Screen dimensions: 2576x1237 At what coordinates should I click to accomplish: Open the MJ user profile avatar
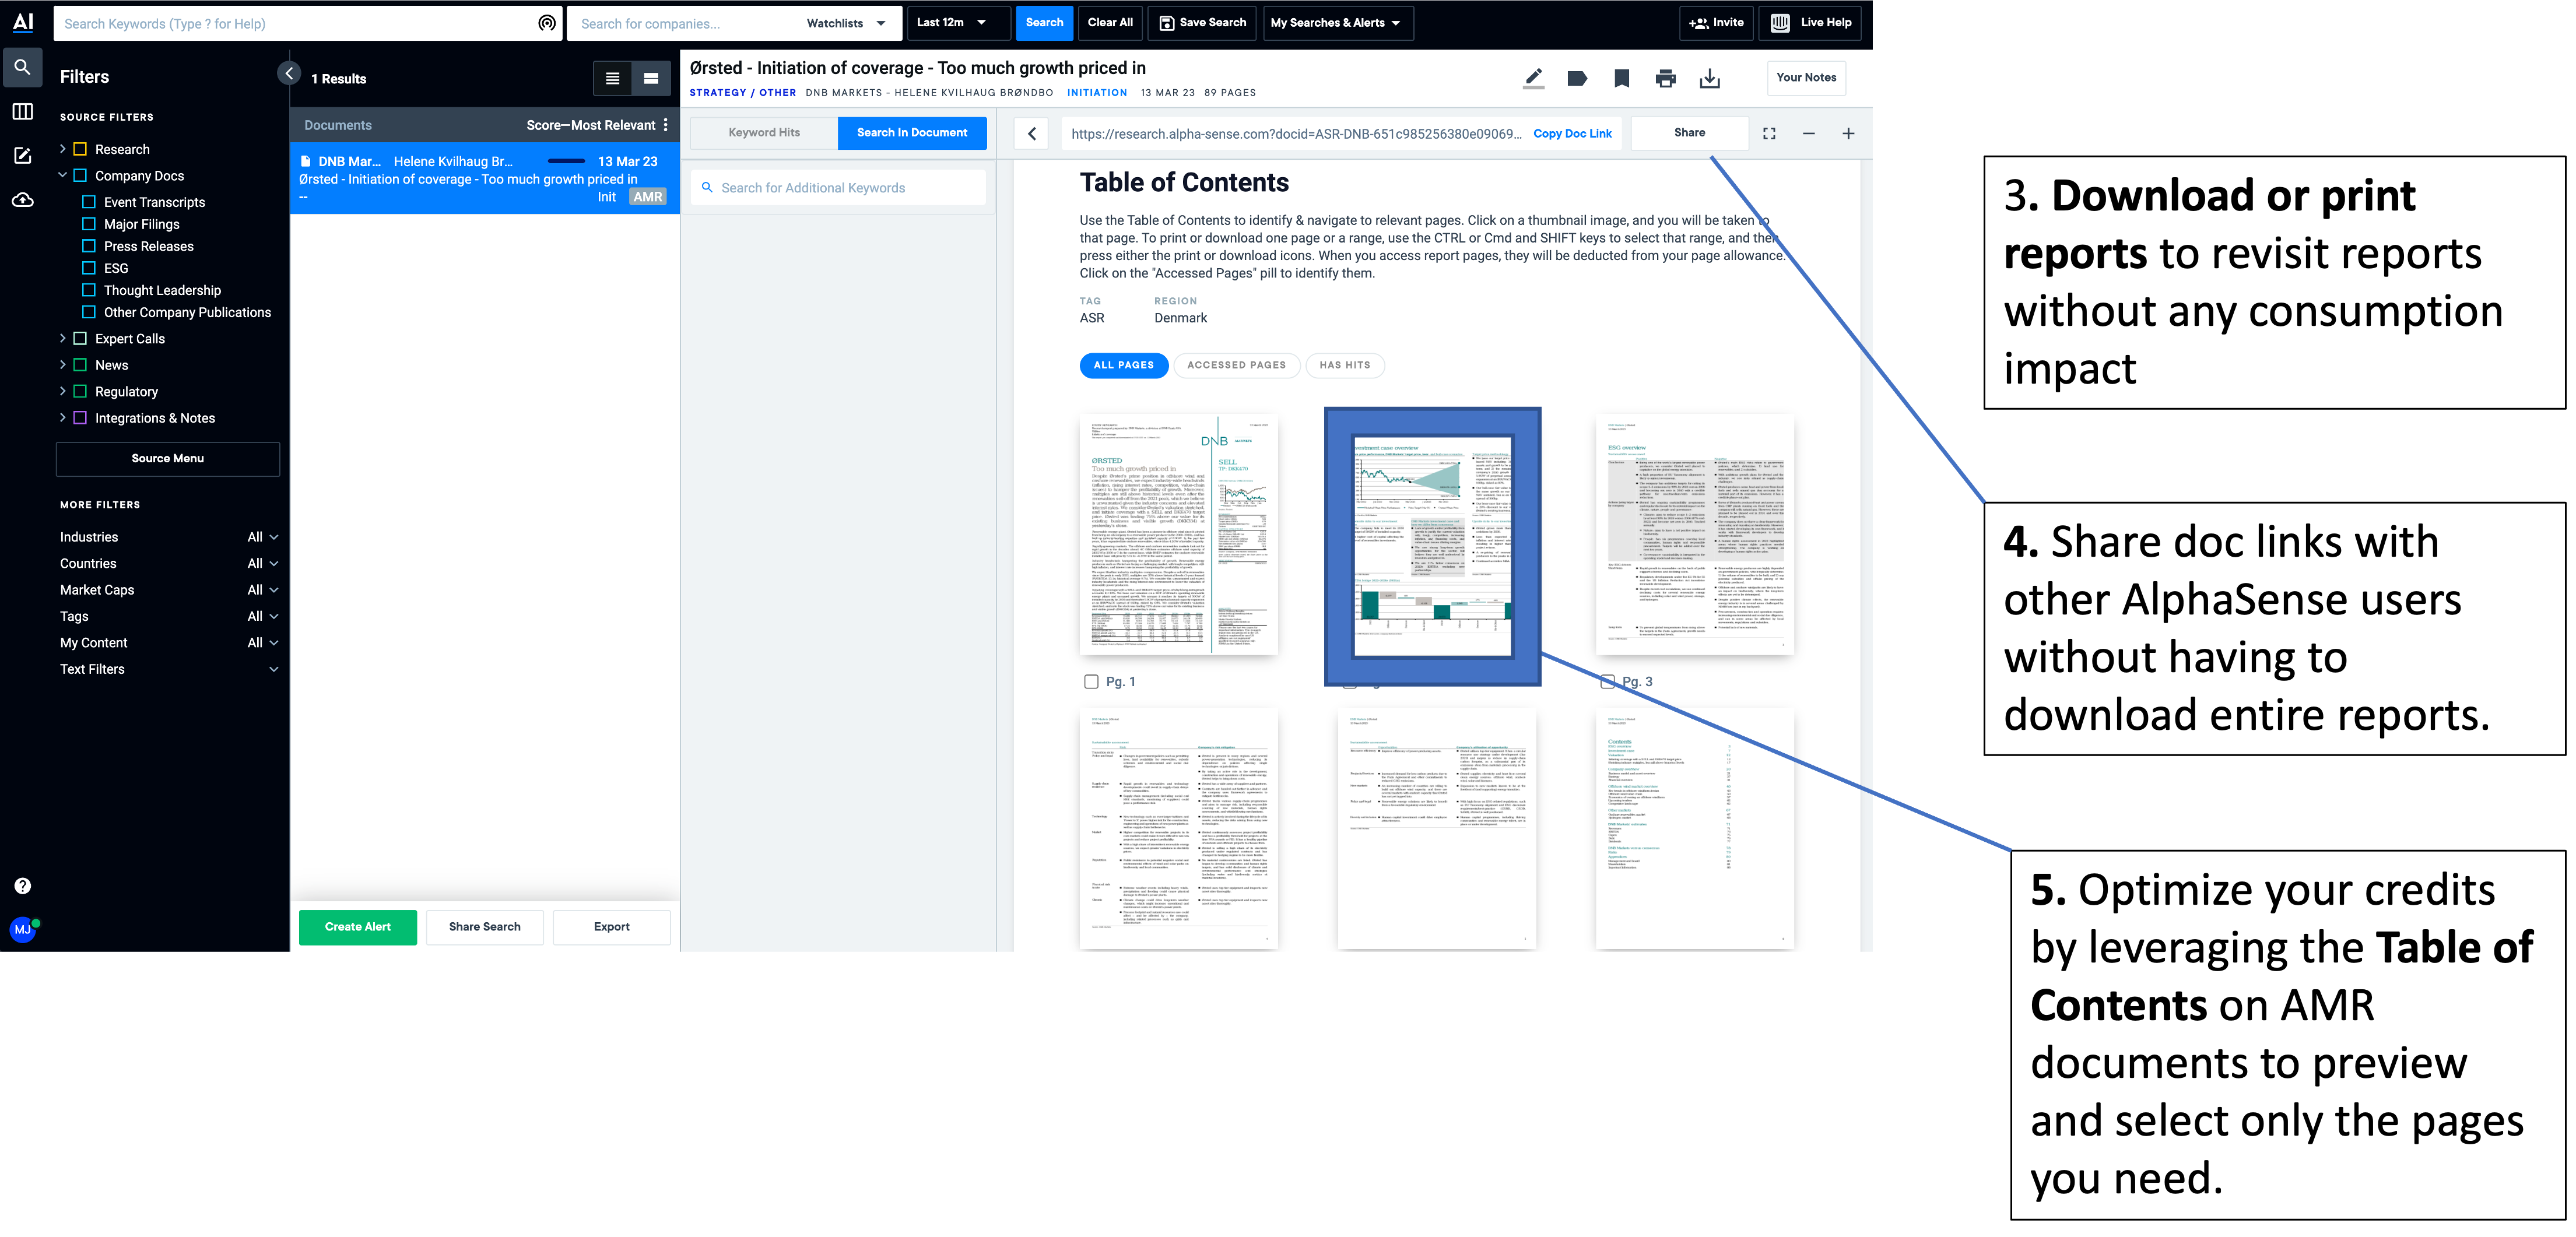point(22,930)
